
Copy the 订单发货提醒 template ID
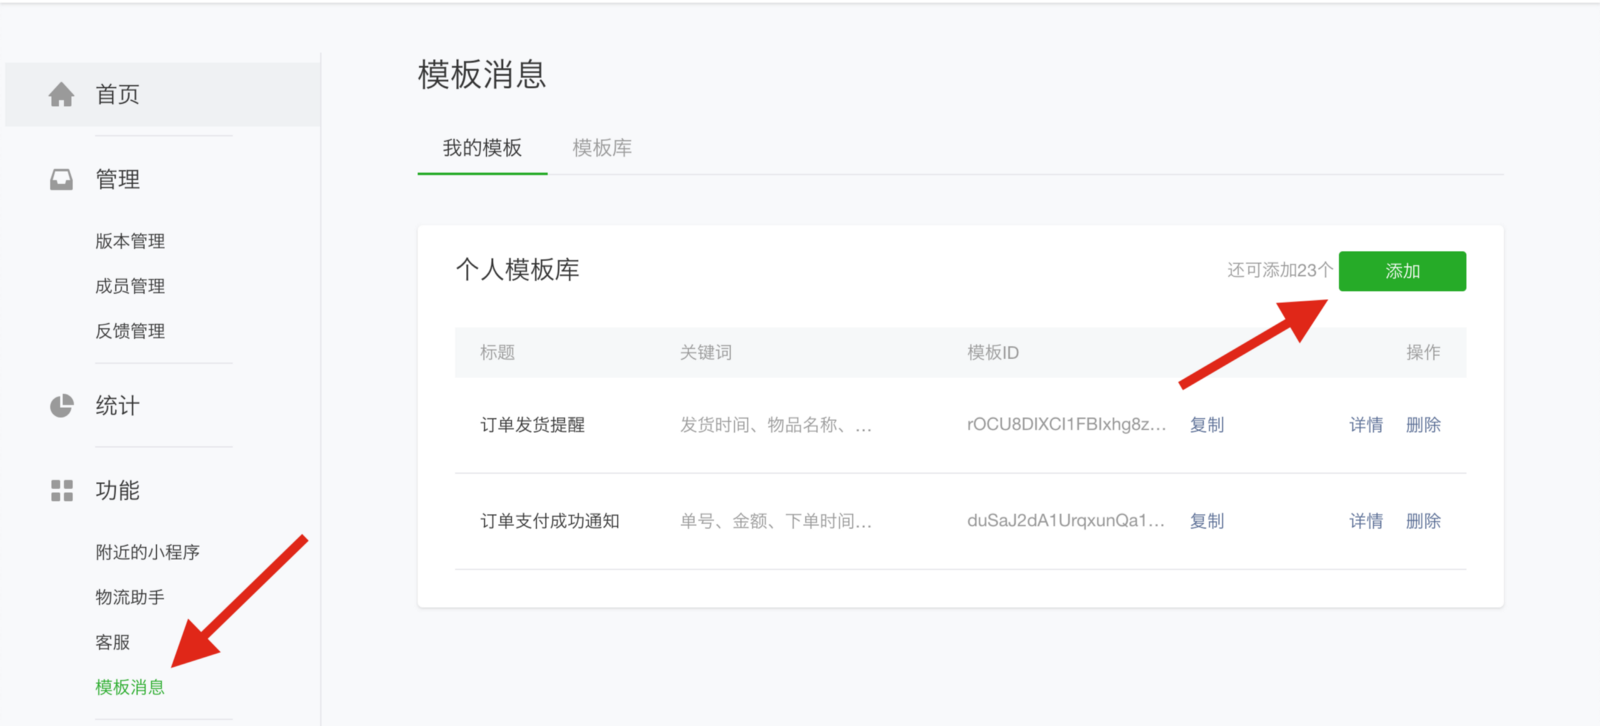1206,425
